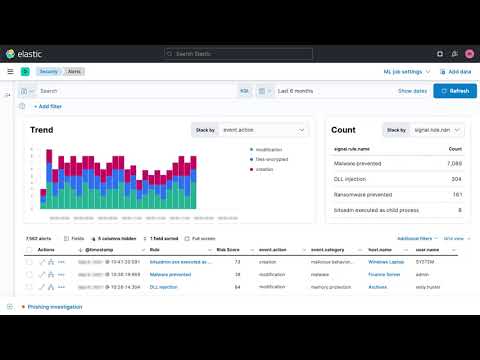The image size is (480, 360).
Task: Open more actions for Malware prevented row
Action: coord(61,275)
